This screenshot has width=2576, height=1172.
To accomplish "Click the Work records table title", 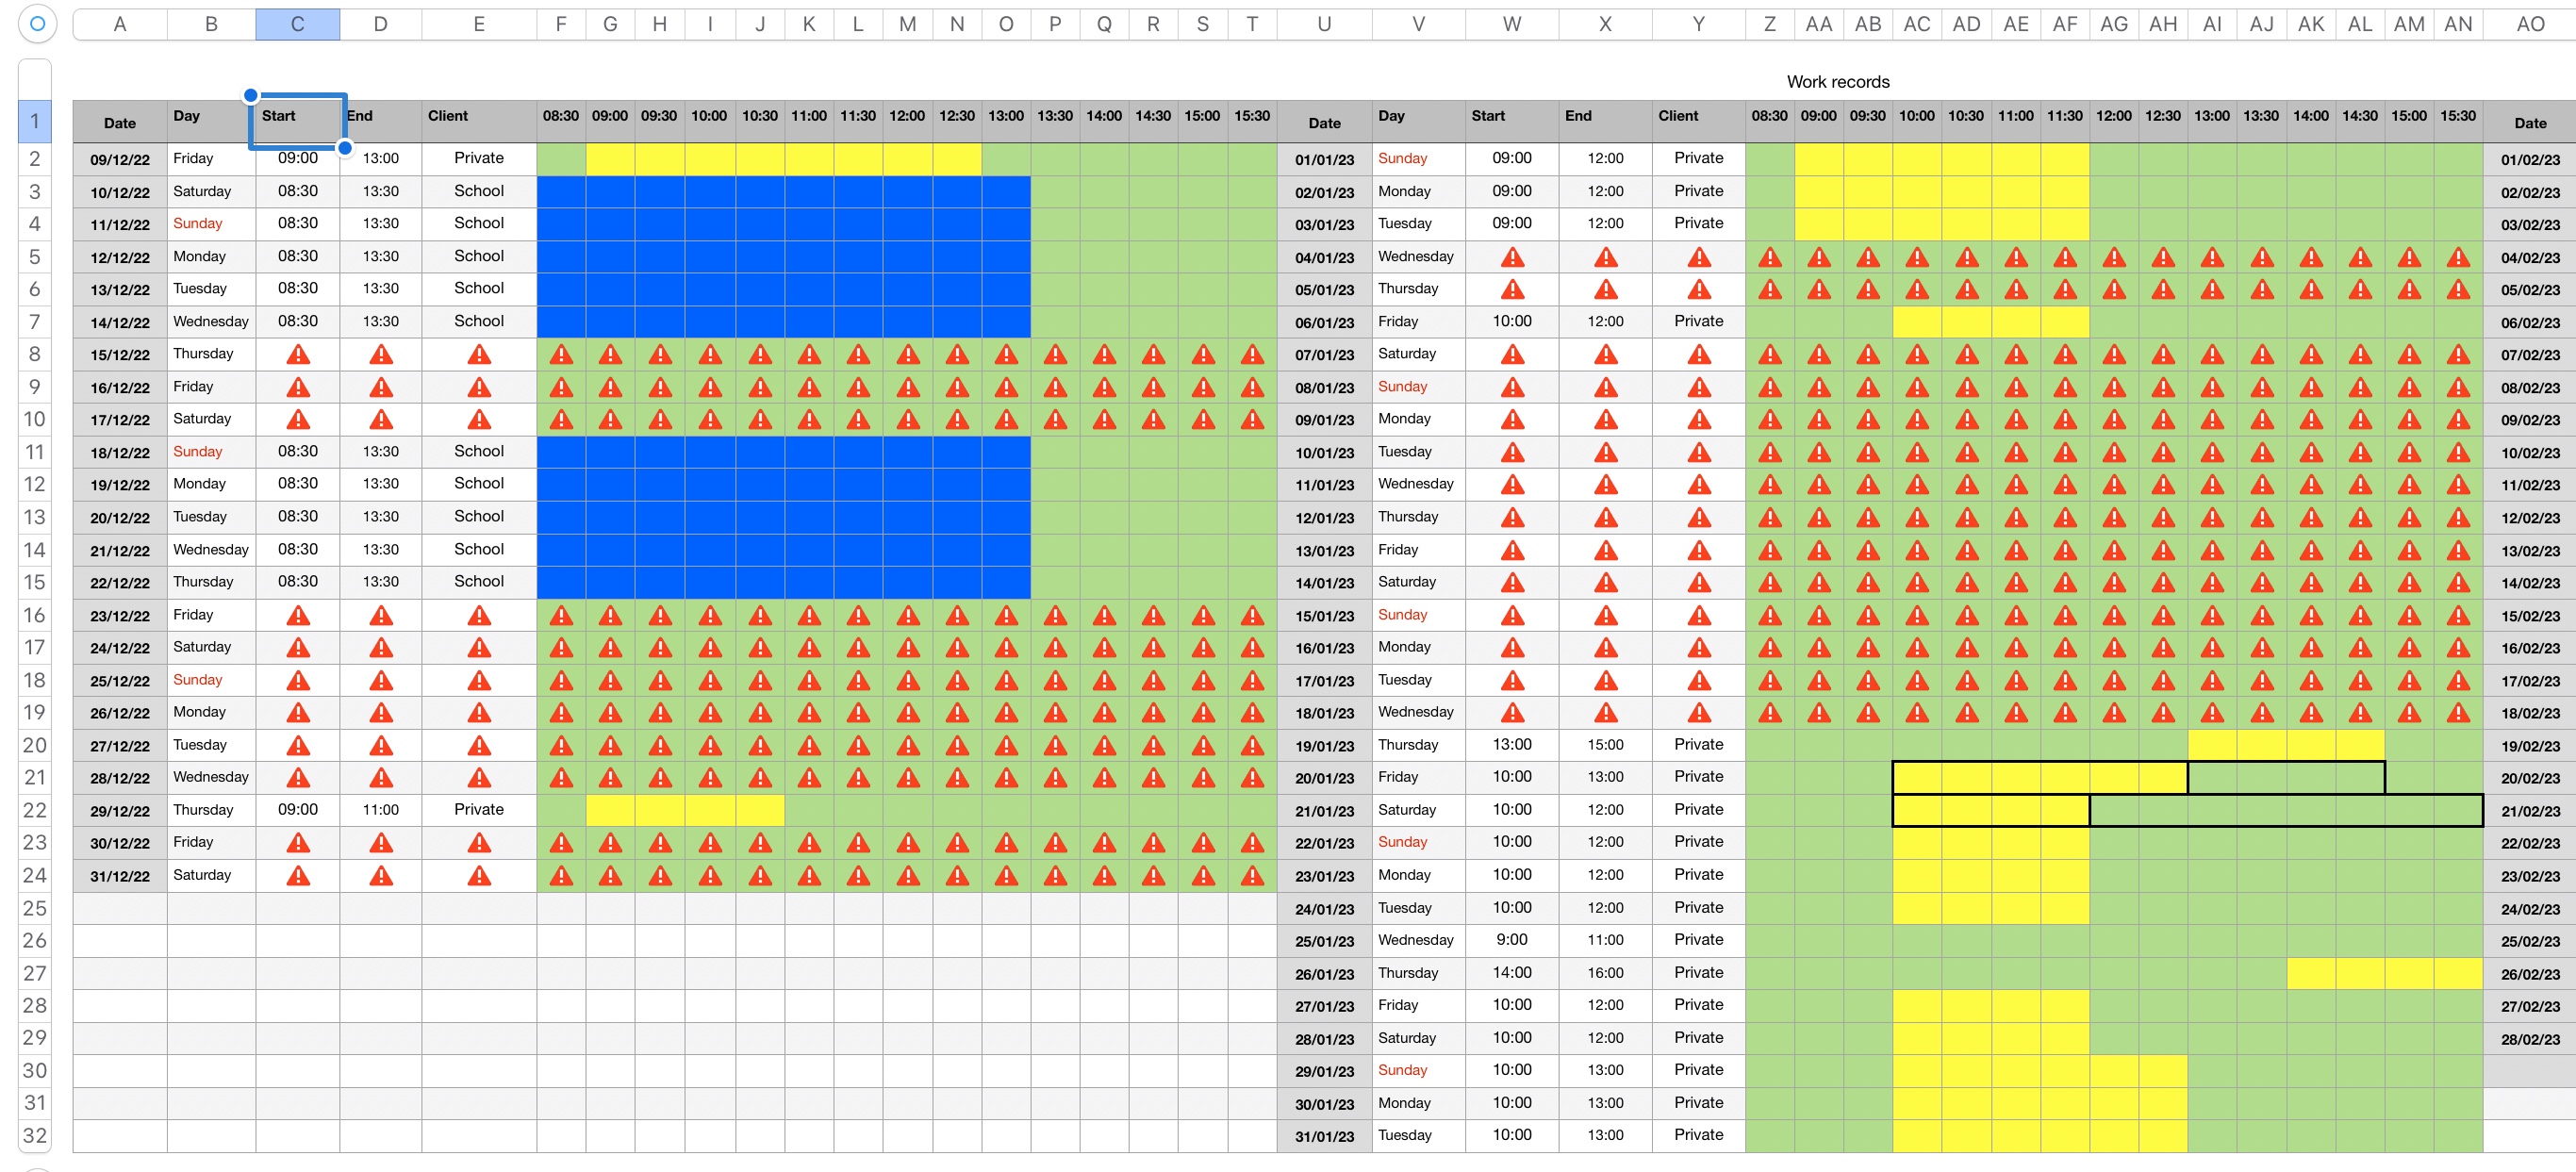I will (x=1837, y=82).
